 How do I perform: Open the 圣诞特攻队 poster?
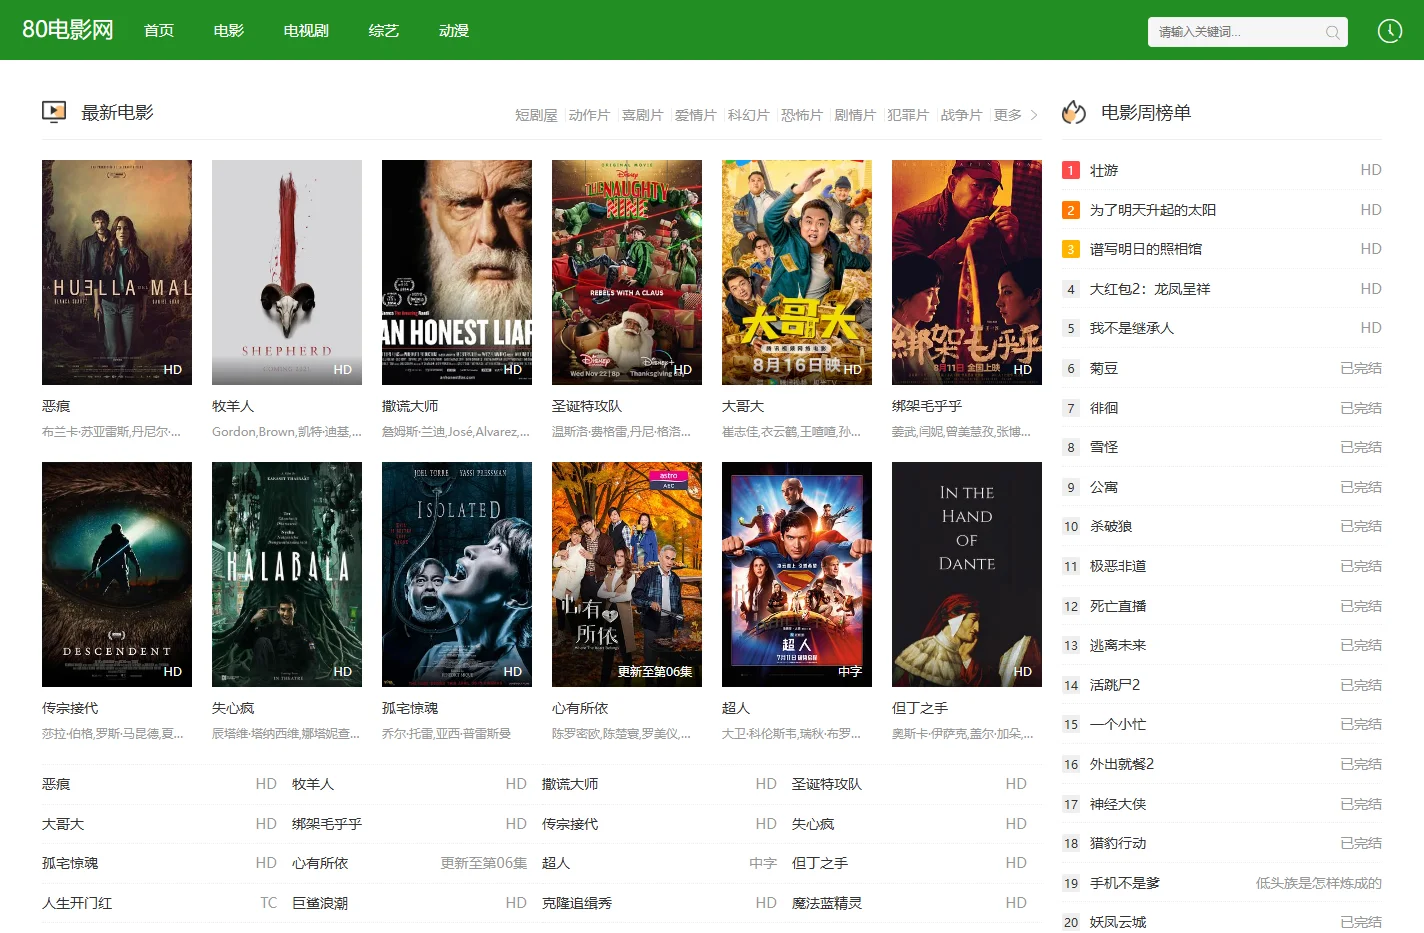tap(627, 272)
